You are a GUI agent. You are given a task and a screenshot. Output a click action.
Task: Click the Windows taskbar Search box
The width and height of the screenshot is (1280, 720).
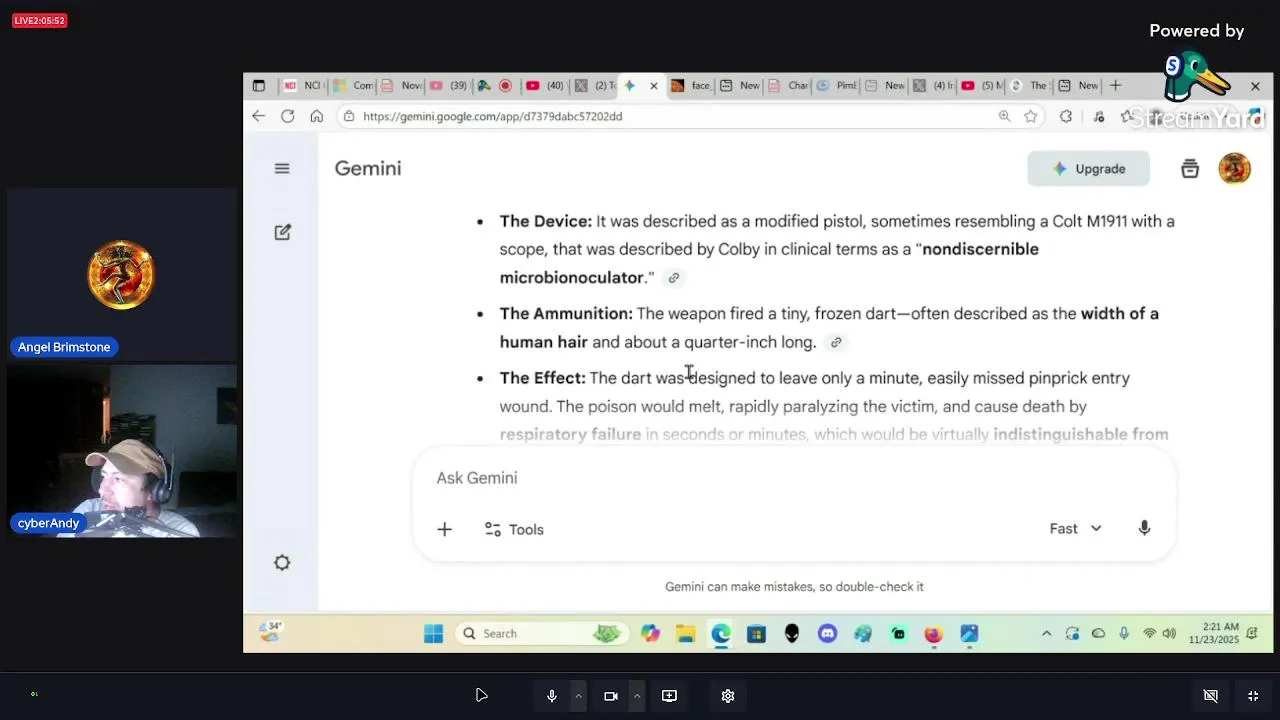coord(541,634)
